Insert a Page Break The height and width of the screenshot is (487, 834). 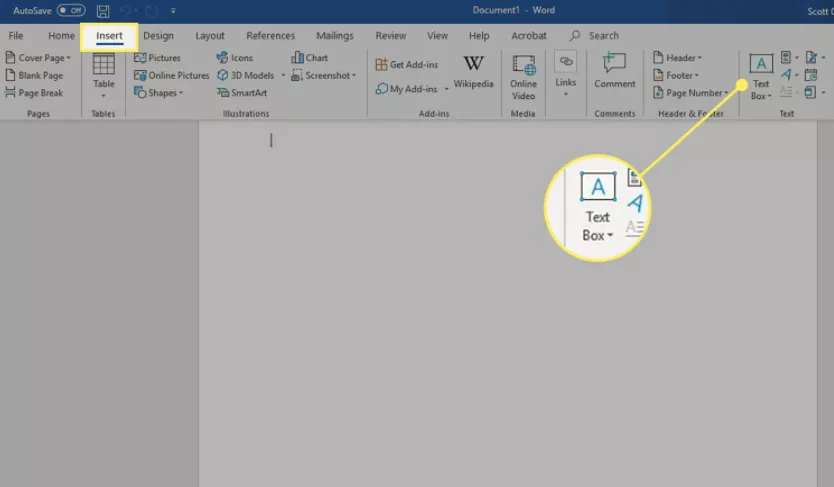tap(34, 93)
